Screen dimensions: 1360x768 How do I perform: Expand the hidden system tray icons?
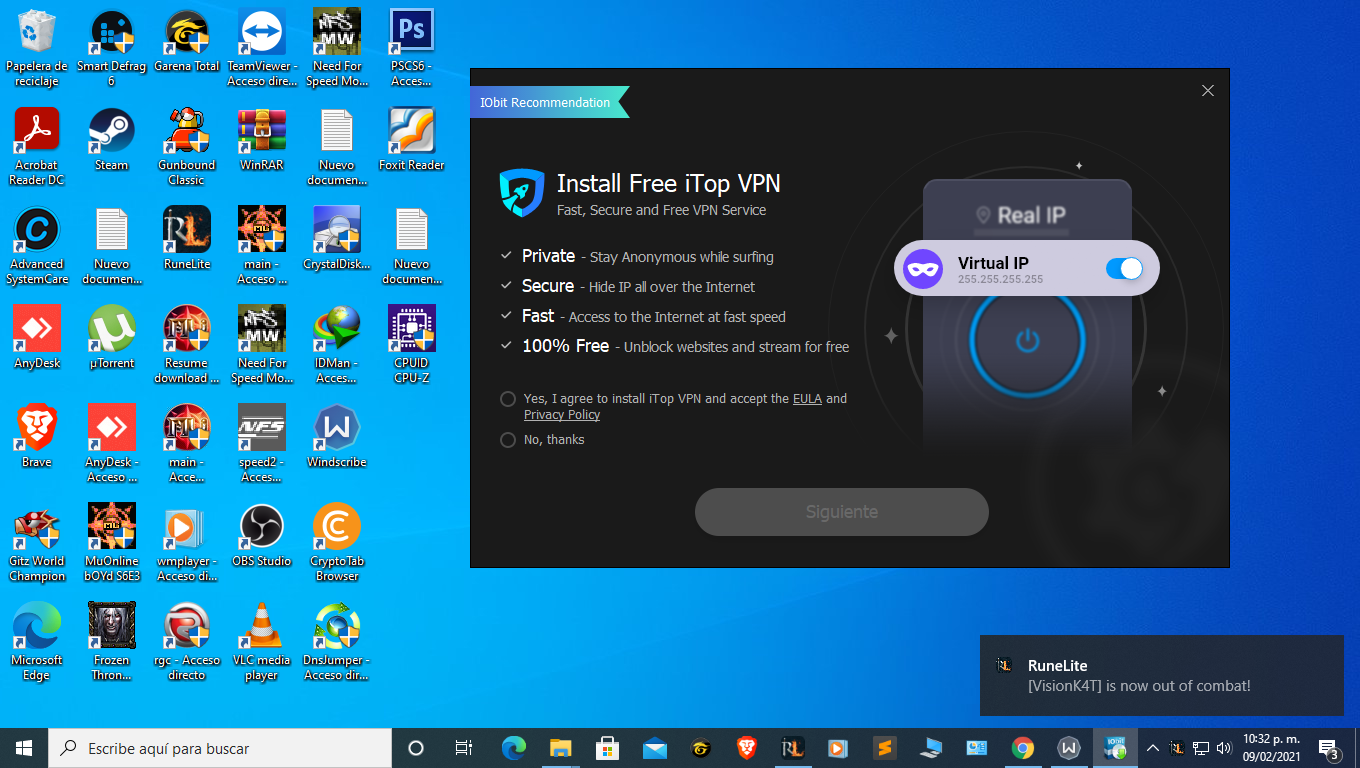(1153, 748)
